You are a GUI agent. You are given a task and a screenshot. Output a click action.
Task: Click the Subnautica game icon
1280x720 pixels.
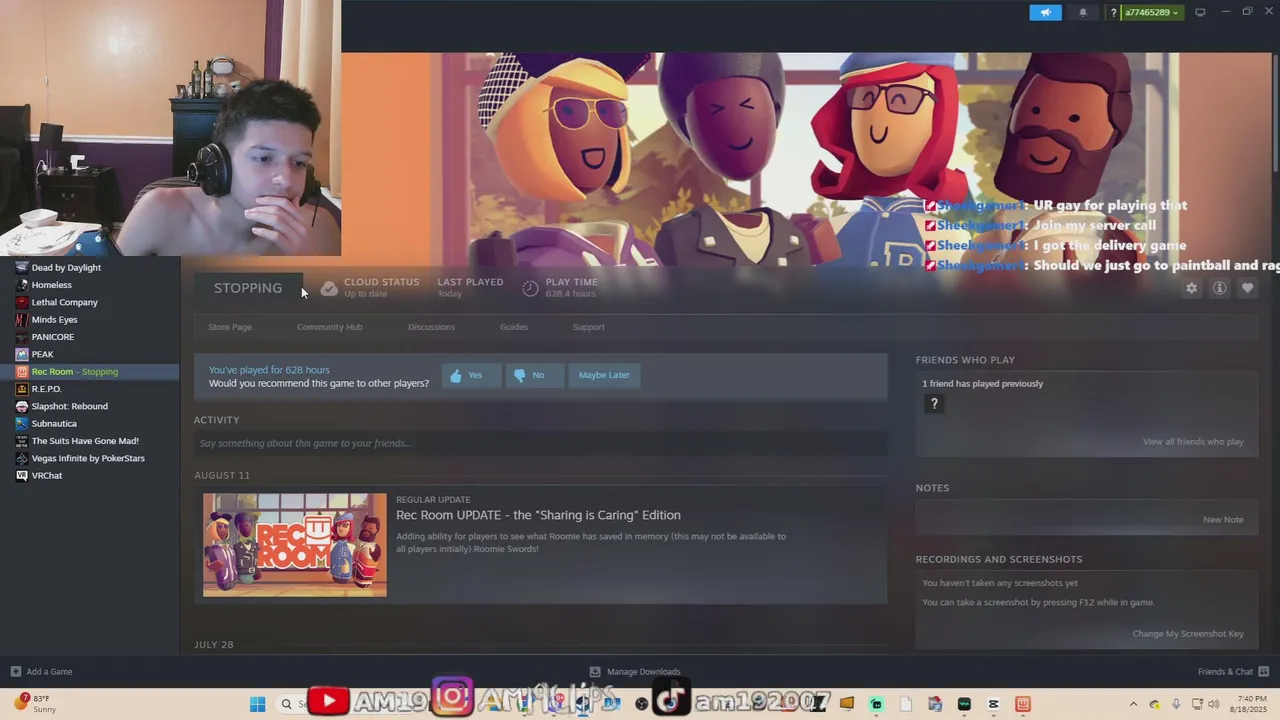[x=22, y=424]
